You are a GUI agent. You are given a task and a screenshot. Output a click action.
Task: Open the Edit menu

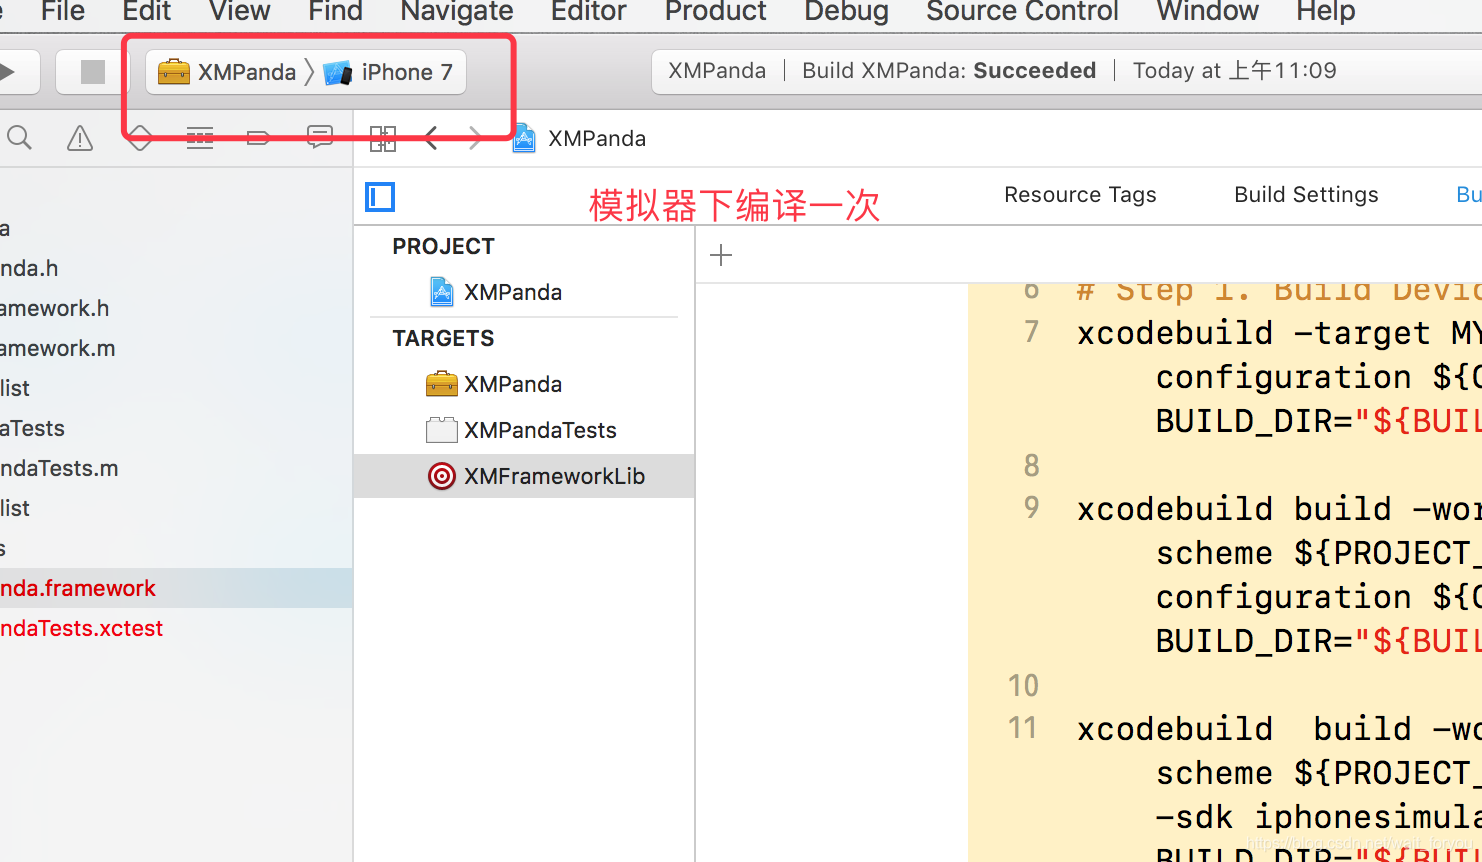coord(146,11)
